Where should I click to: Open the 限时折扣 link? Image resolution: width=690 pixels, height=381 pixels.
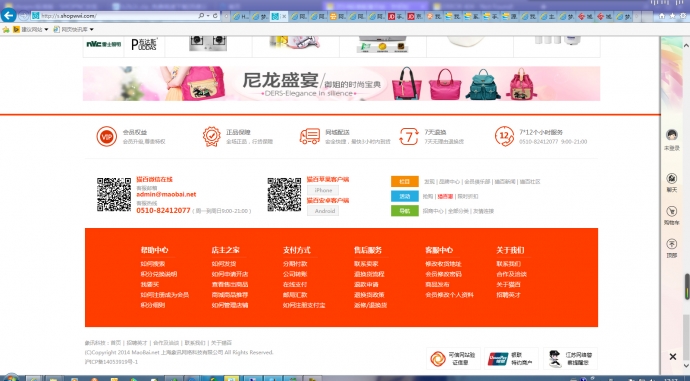467,196
